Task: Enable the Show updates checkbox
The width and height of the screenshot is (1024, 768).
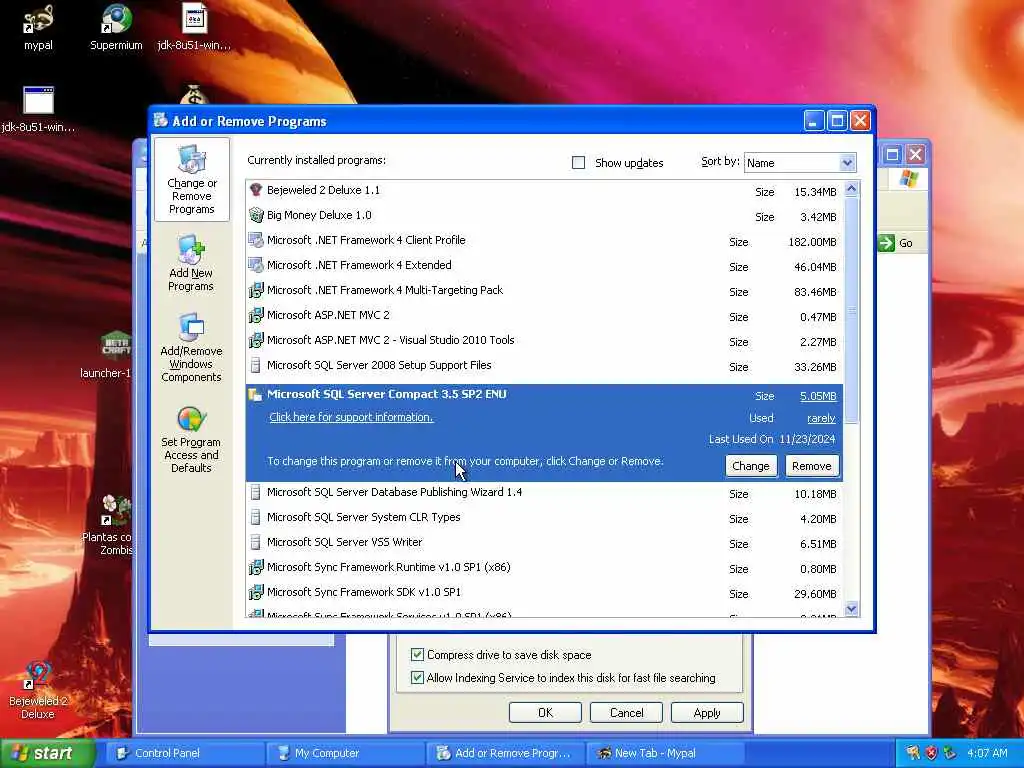Action: (579, 163)
